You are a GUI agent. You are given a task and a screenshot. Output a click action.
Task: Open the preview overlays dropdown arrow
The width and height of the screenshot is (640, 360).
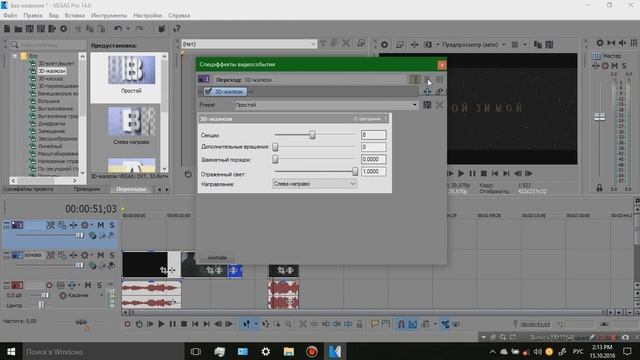click(525, 44)
